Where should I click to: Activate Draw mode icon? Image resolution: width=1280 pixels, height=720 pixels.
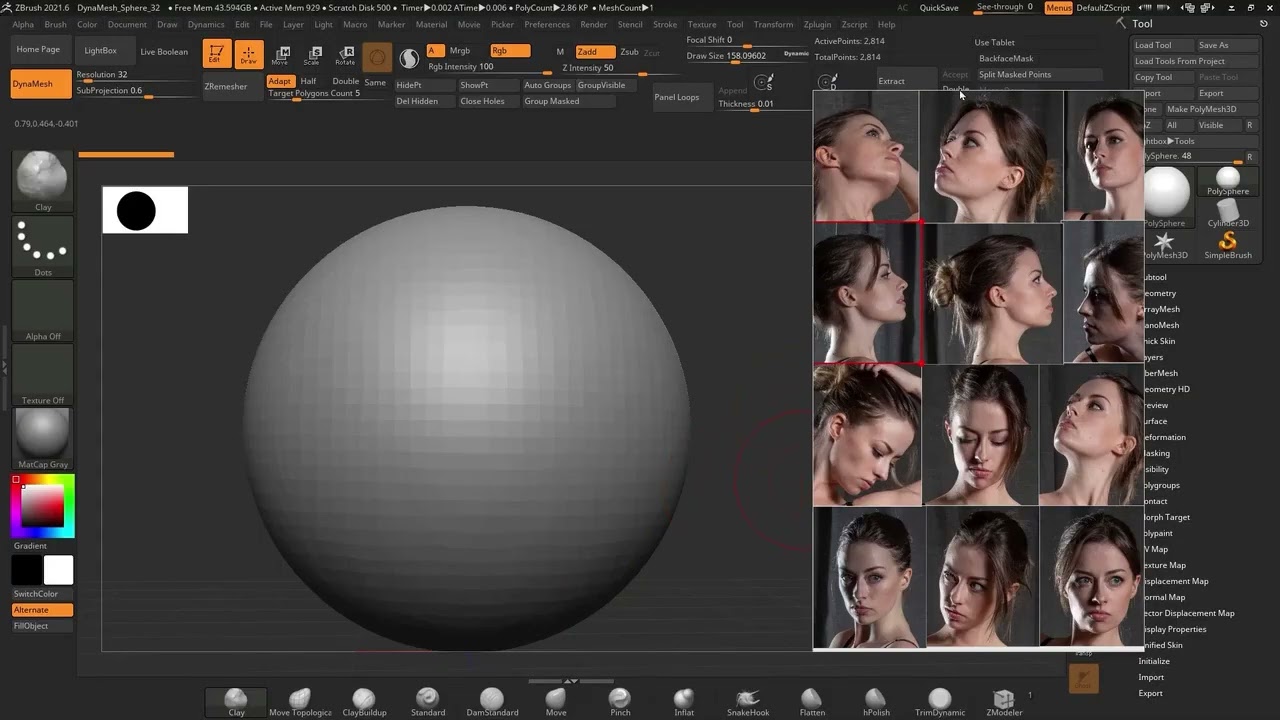pos(248,54)
